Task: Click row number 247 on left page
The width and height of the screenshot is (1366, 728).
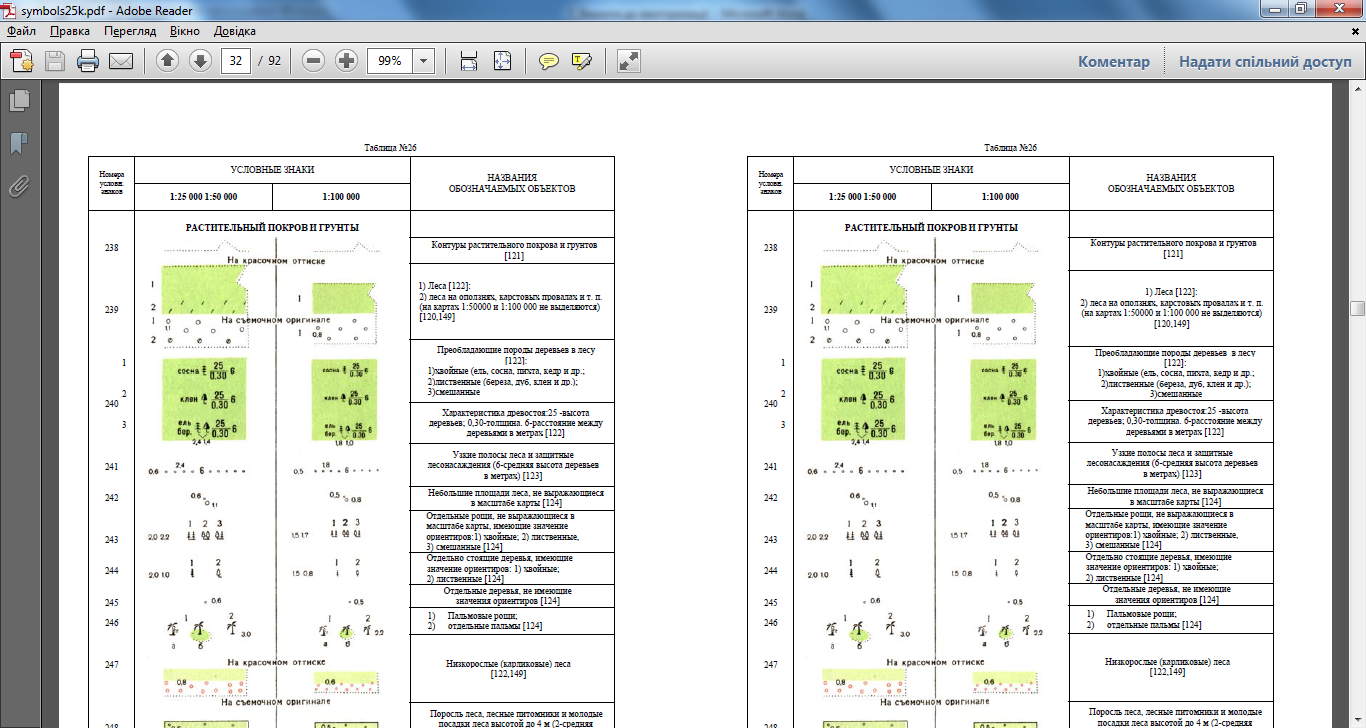Action: [111, 664]
